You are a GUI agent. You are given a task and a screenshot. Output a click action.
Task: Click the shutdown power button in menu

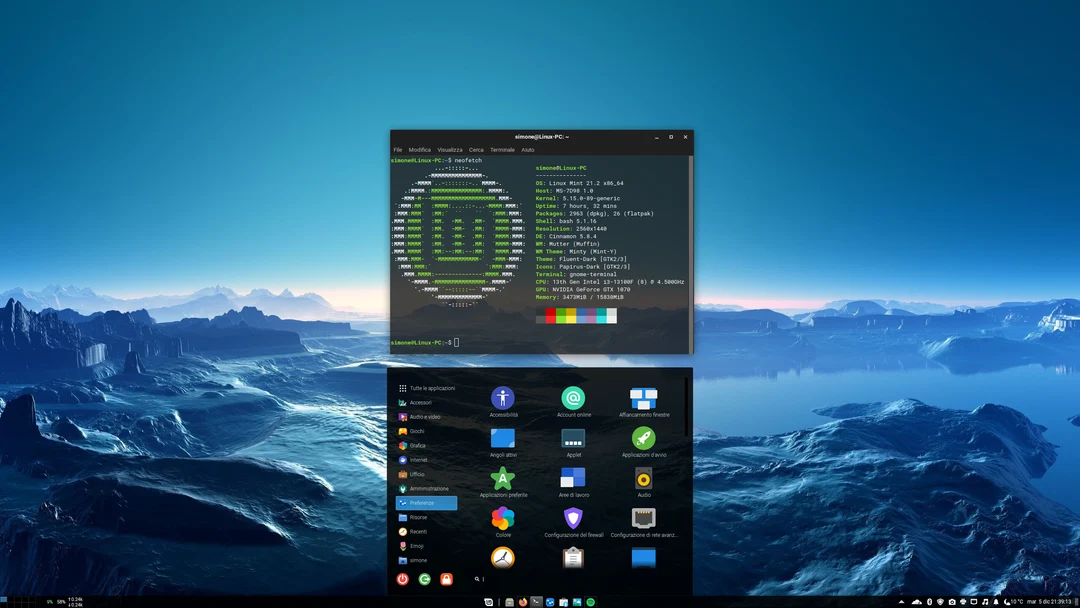403,579
